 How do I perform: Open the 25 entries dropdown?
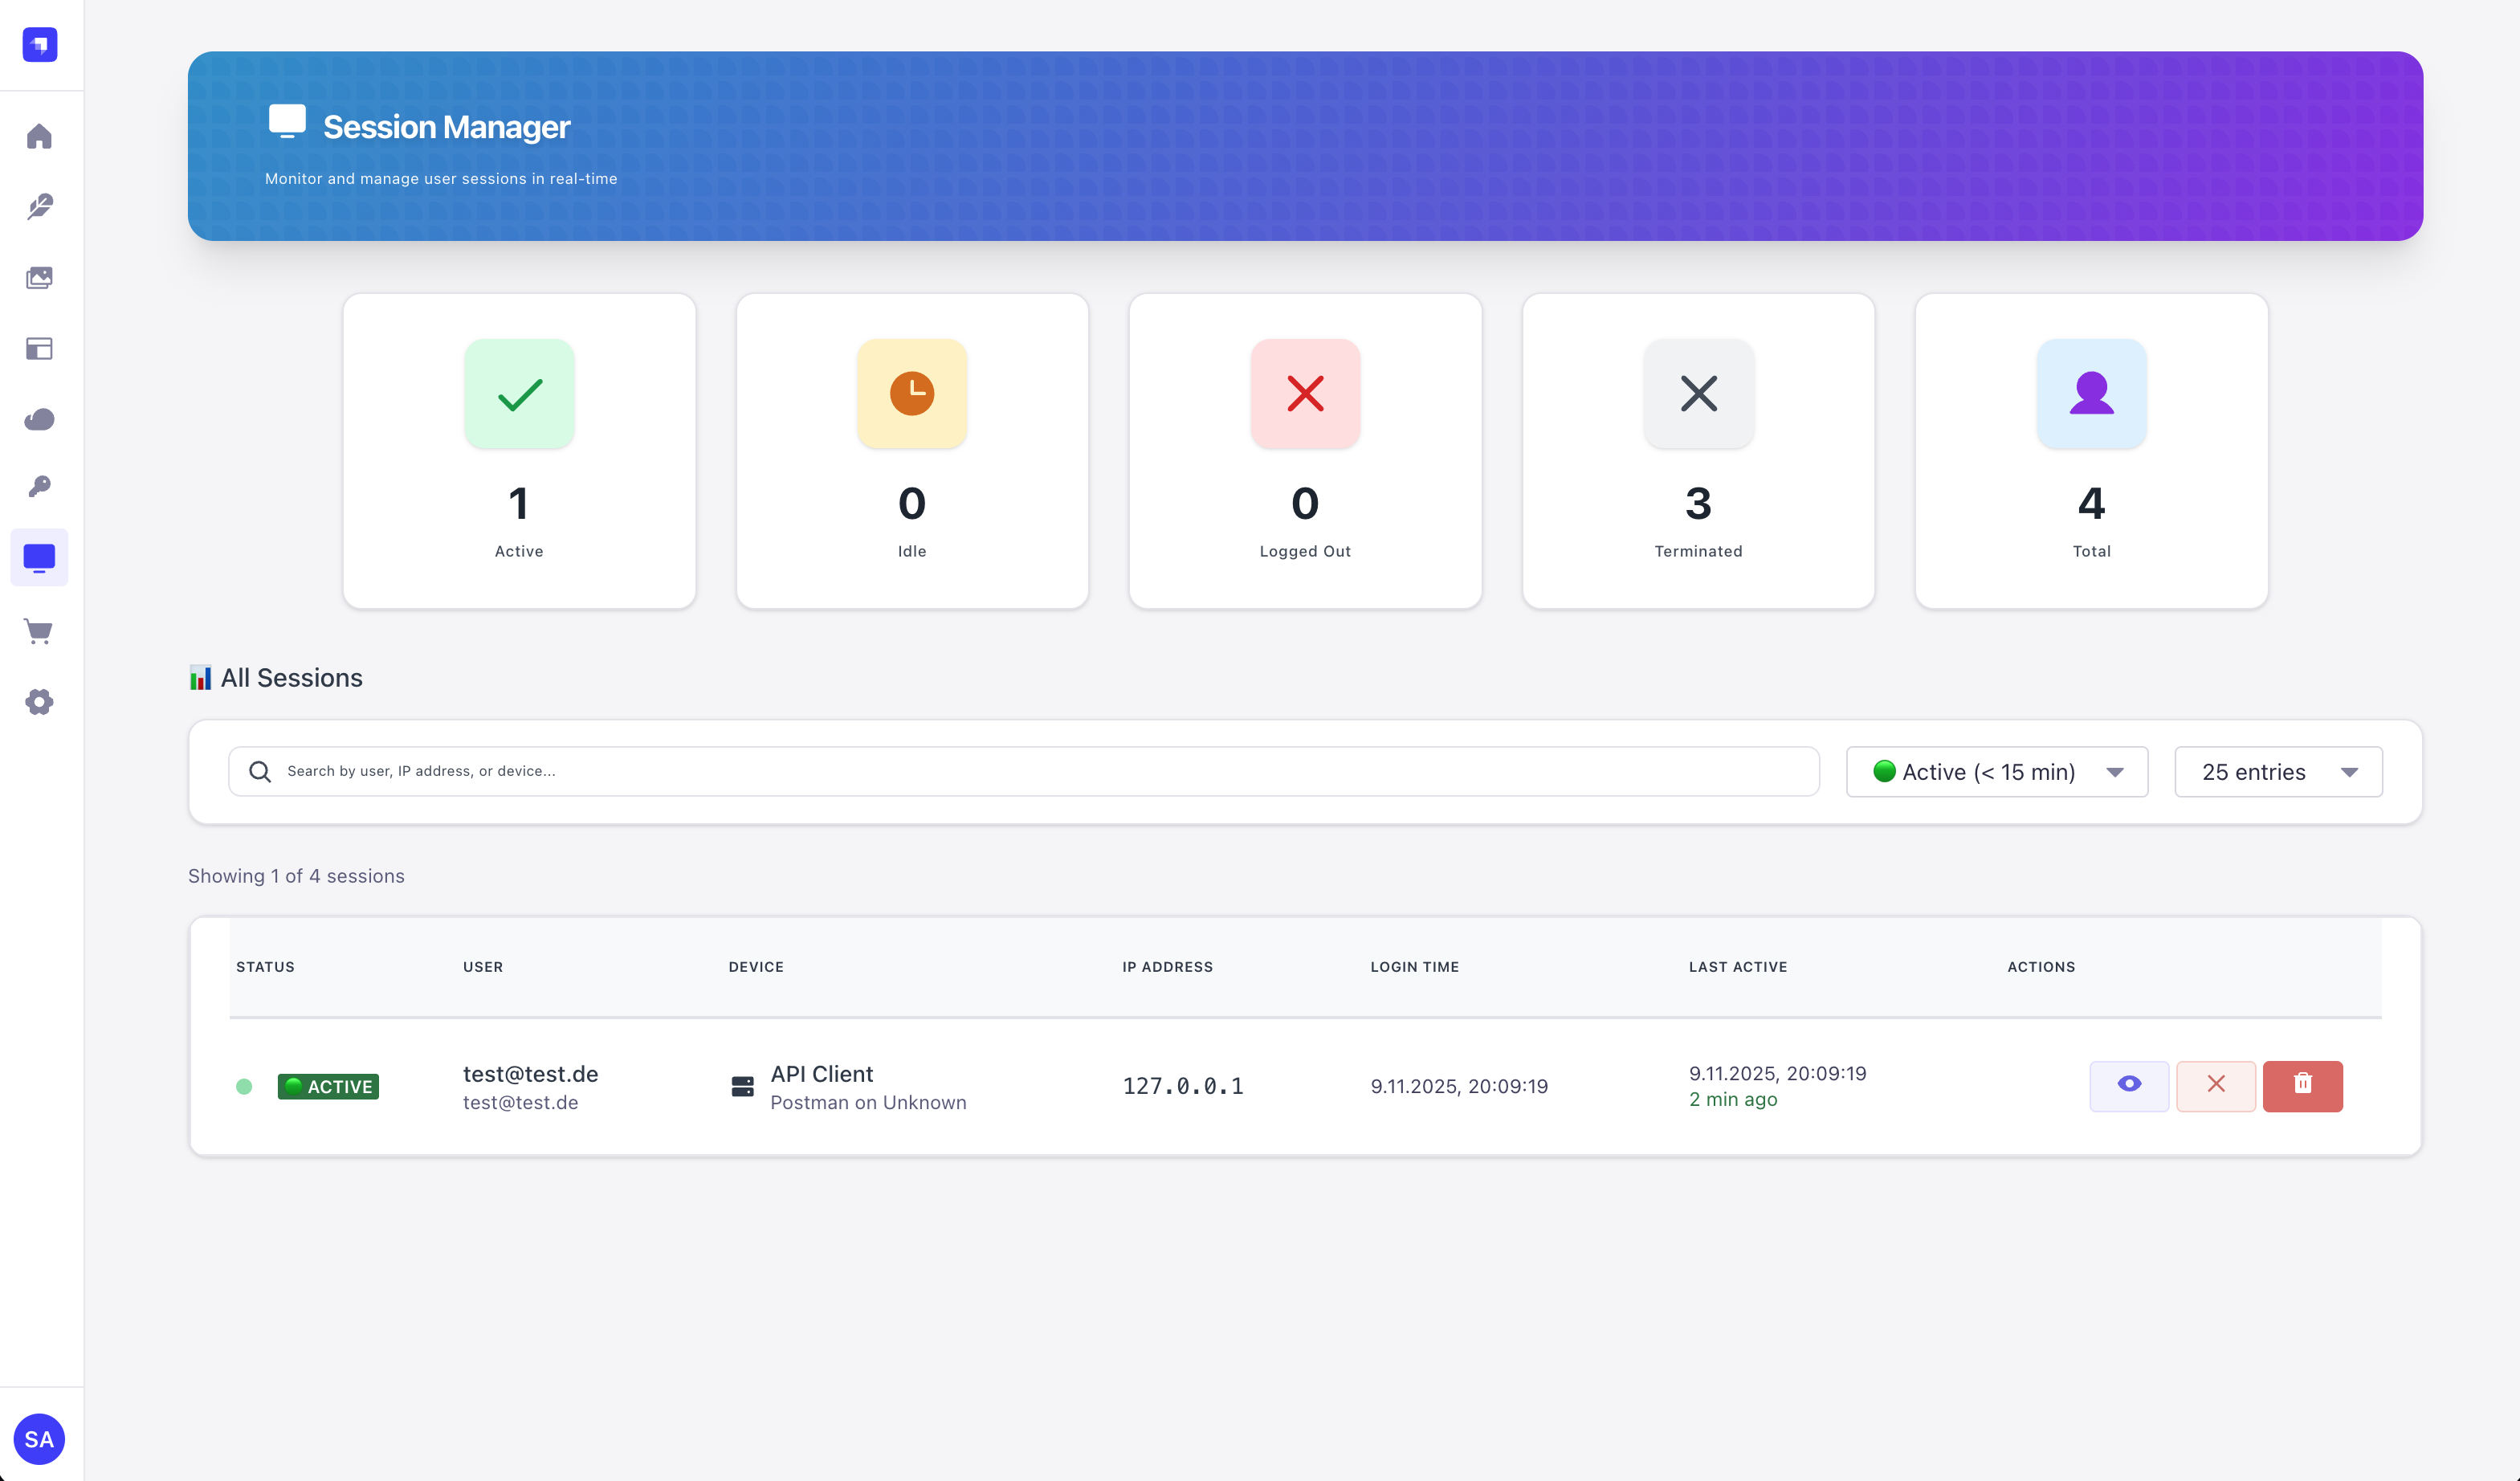[2277, 772]
